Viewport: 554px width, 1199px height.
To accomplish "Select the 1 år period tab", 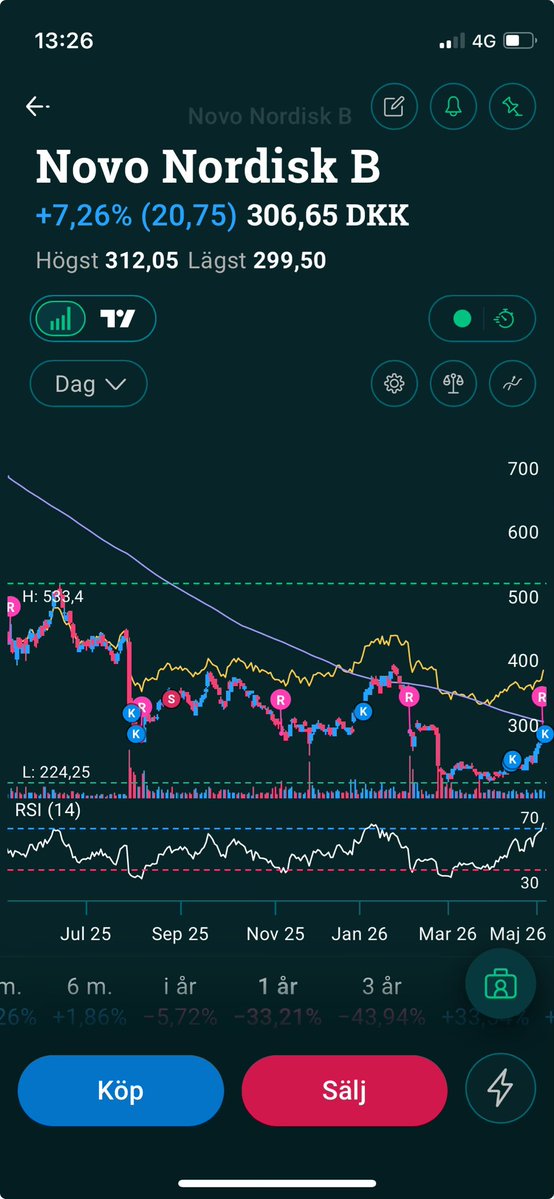I will tap(278, 986).
